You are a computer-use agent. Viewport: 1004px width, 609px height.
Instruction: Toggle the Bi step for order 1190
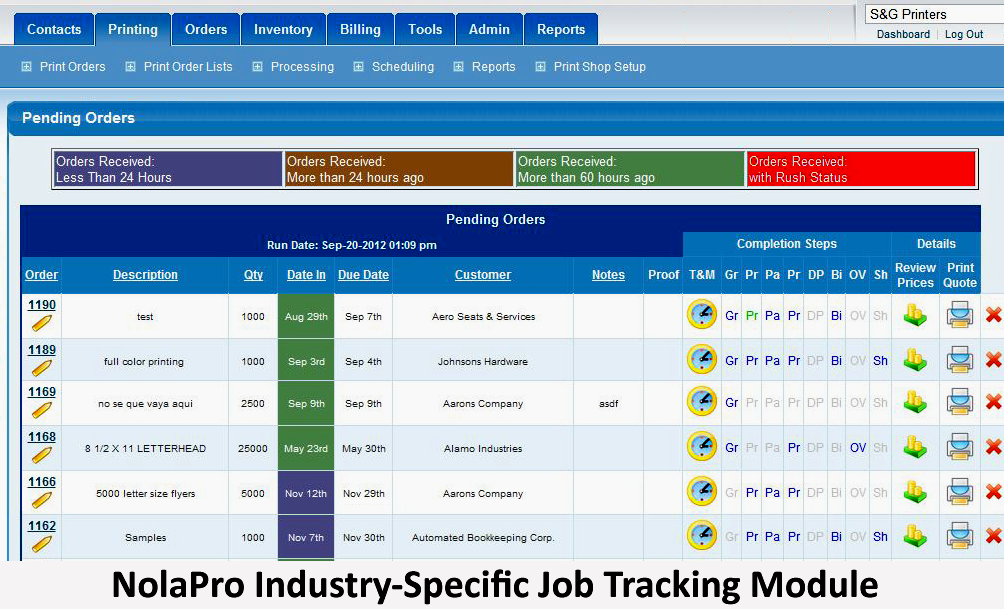pos(836,316)
